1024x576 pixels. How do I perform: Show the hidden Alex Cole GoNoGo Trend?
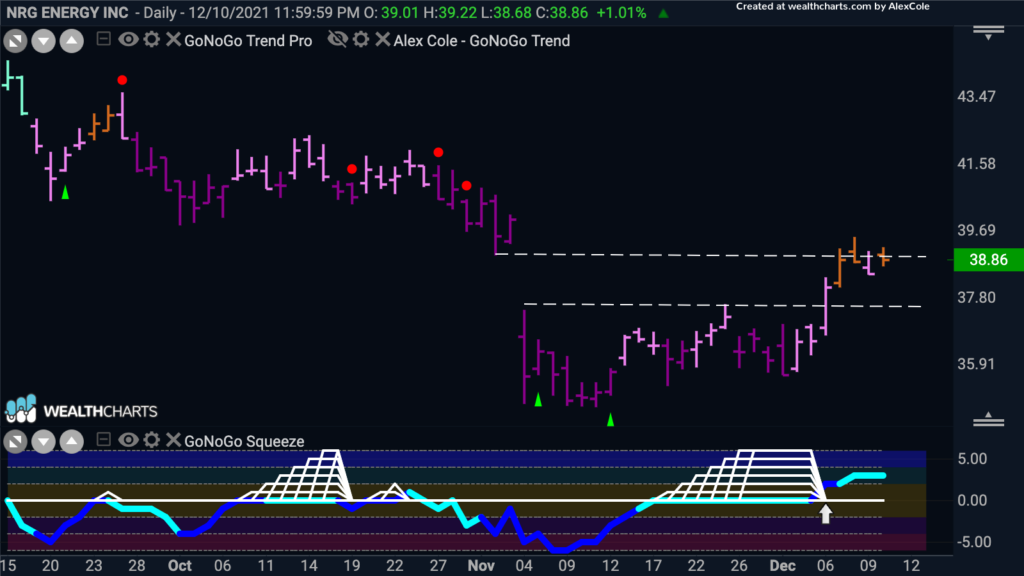[x=338, y=40]
